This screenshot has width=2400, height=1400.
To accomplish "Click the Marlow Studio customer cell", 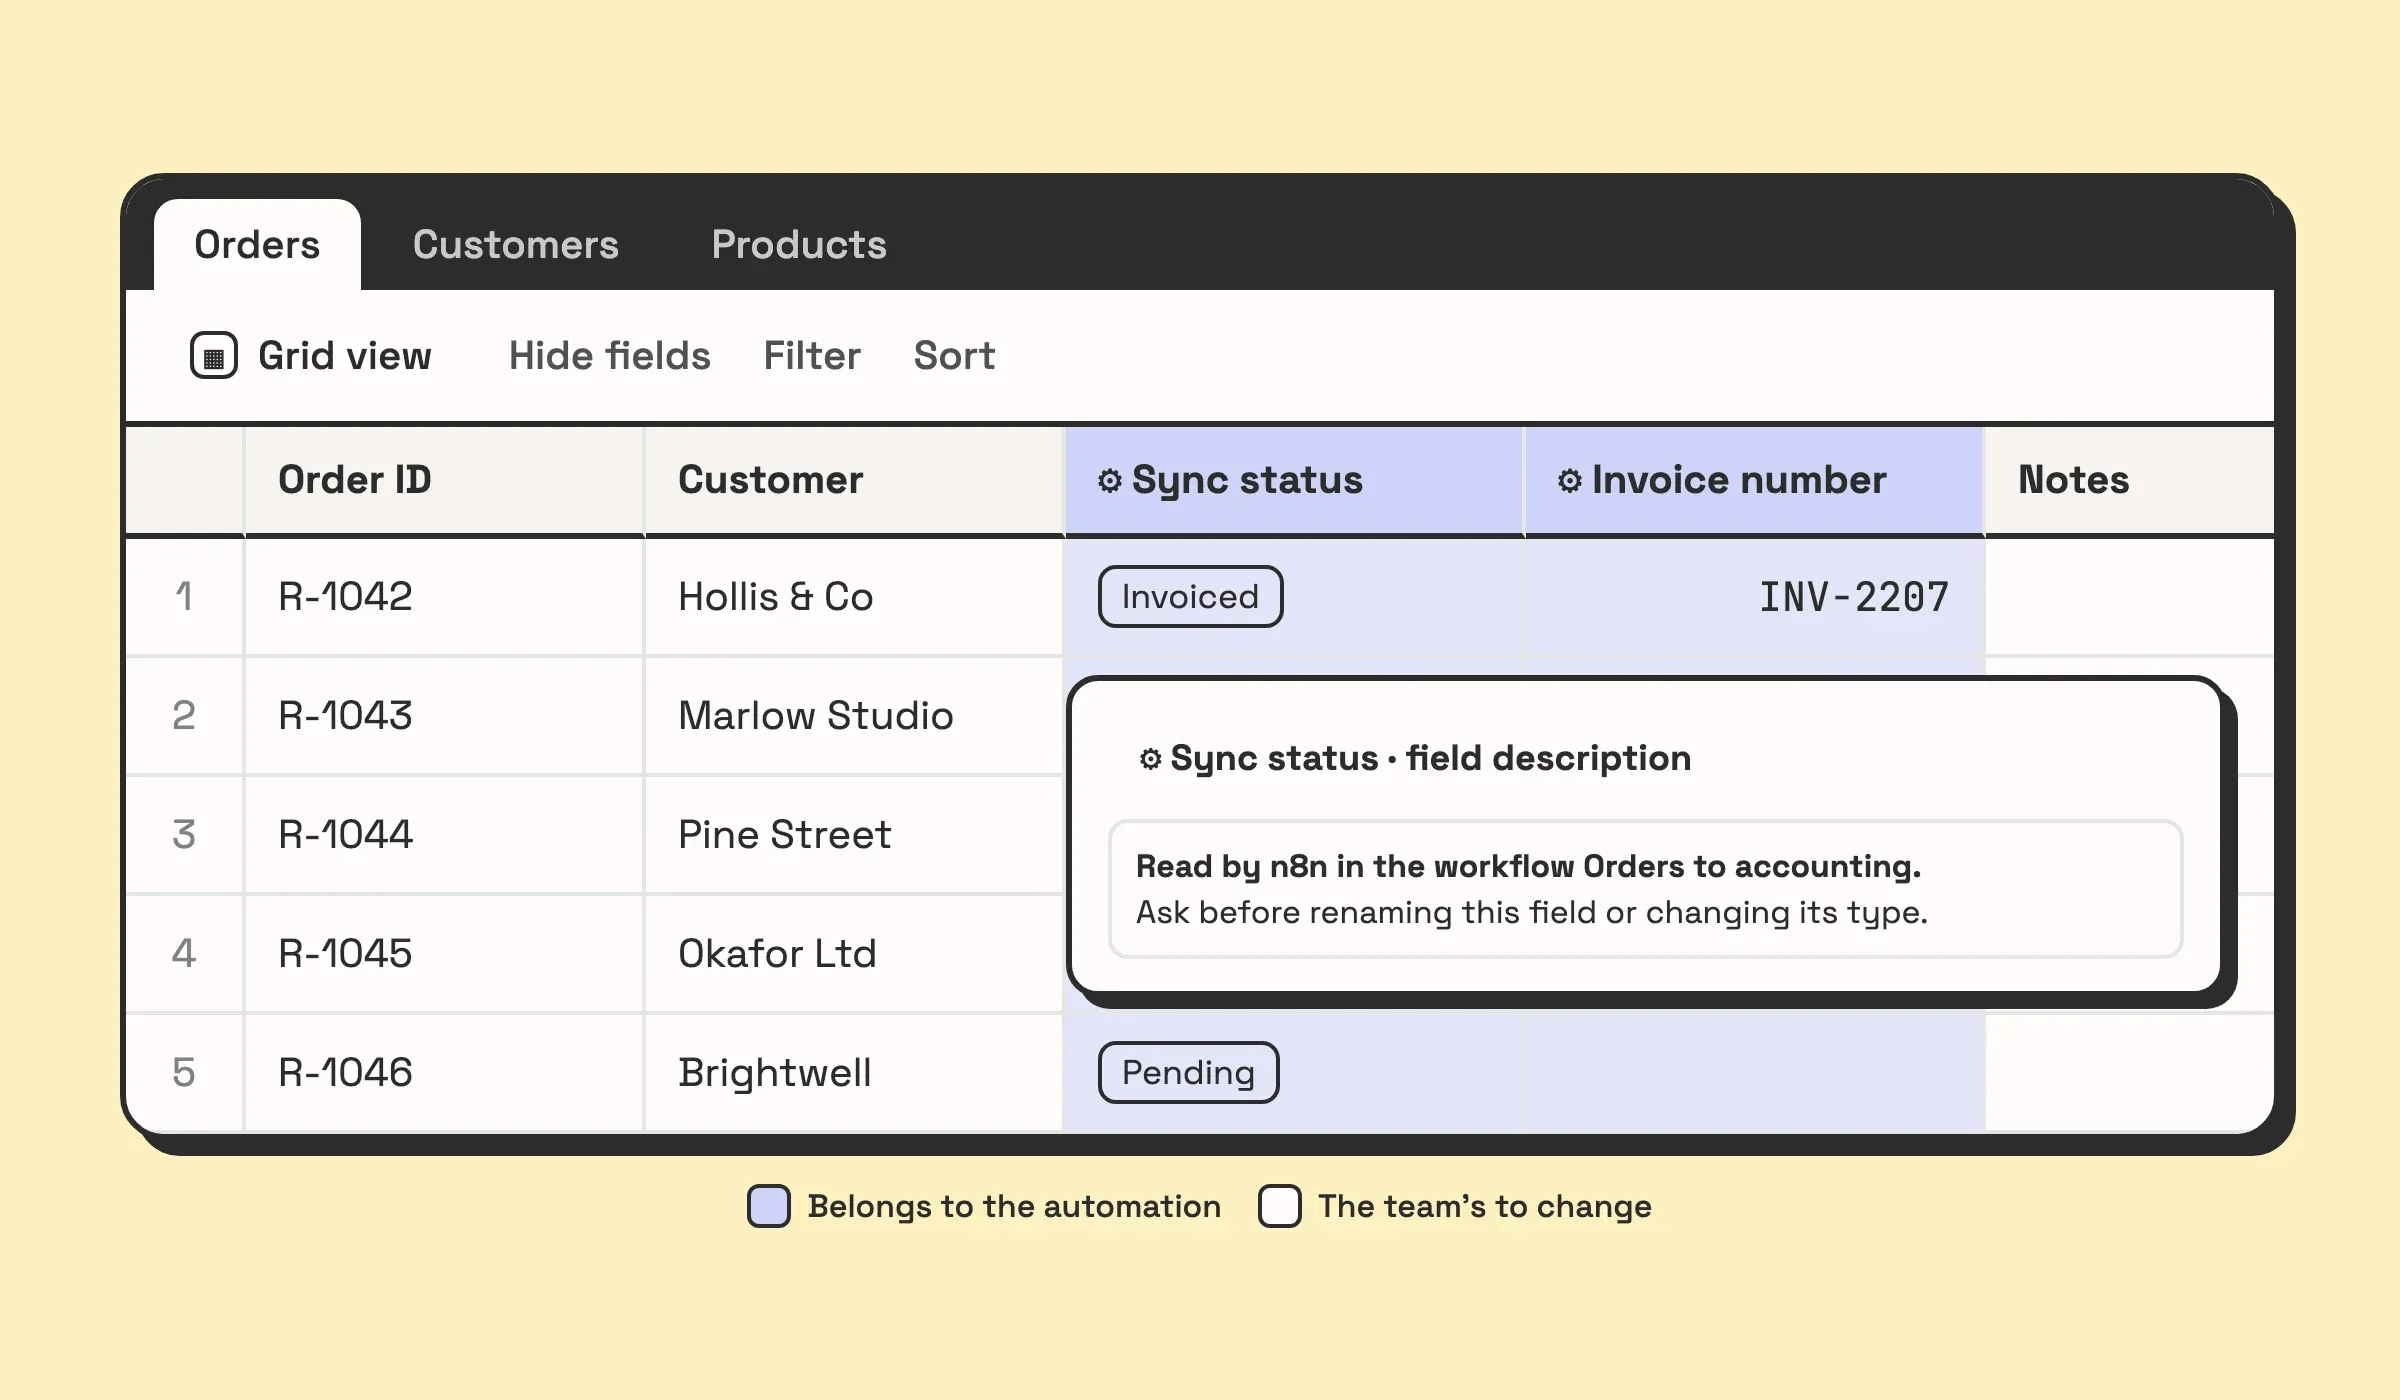I will (854, 716).
